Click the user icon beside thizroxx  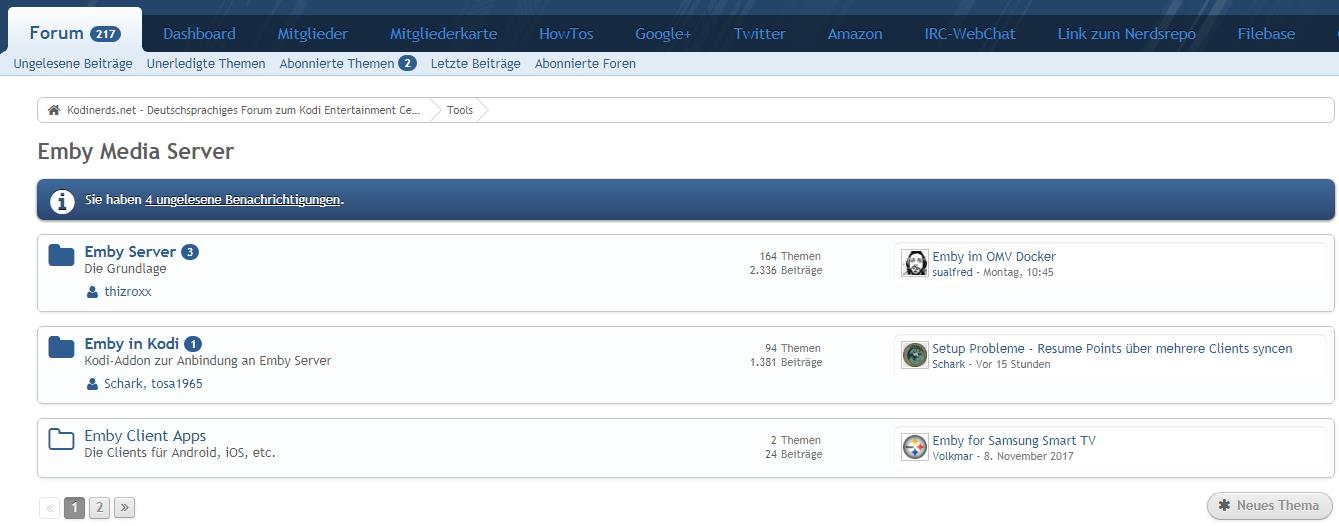click(x=93, y=292)
